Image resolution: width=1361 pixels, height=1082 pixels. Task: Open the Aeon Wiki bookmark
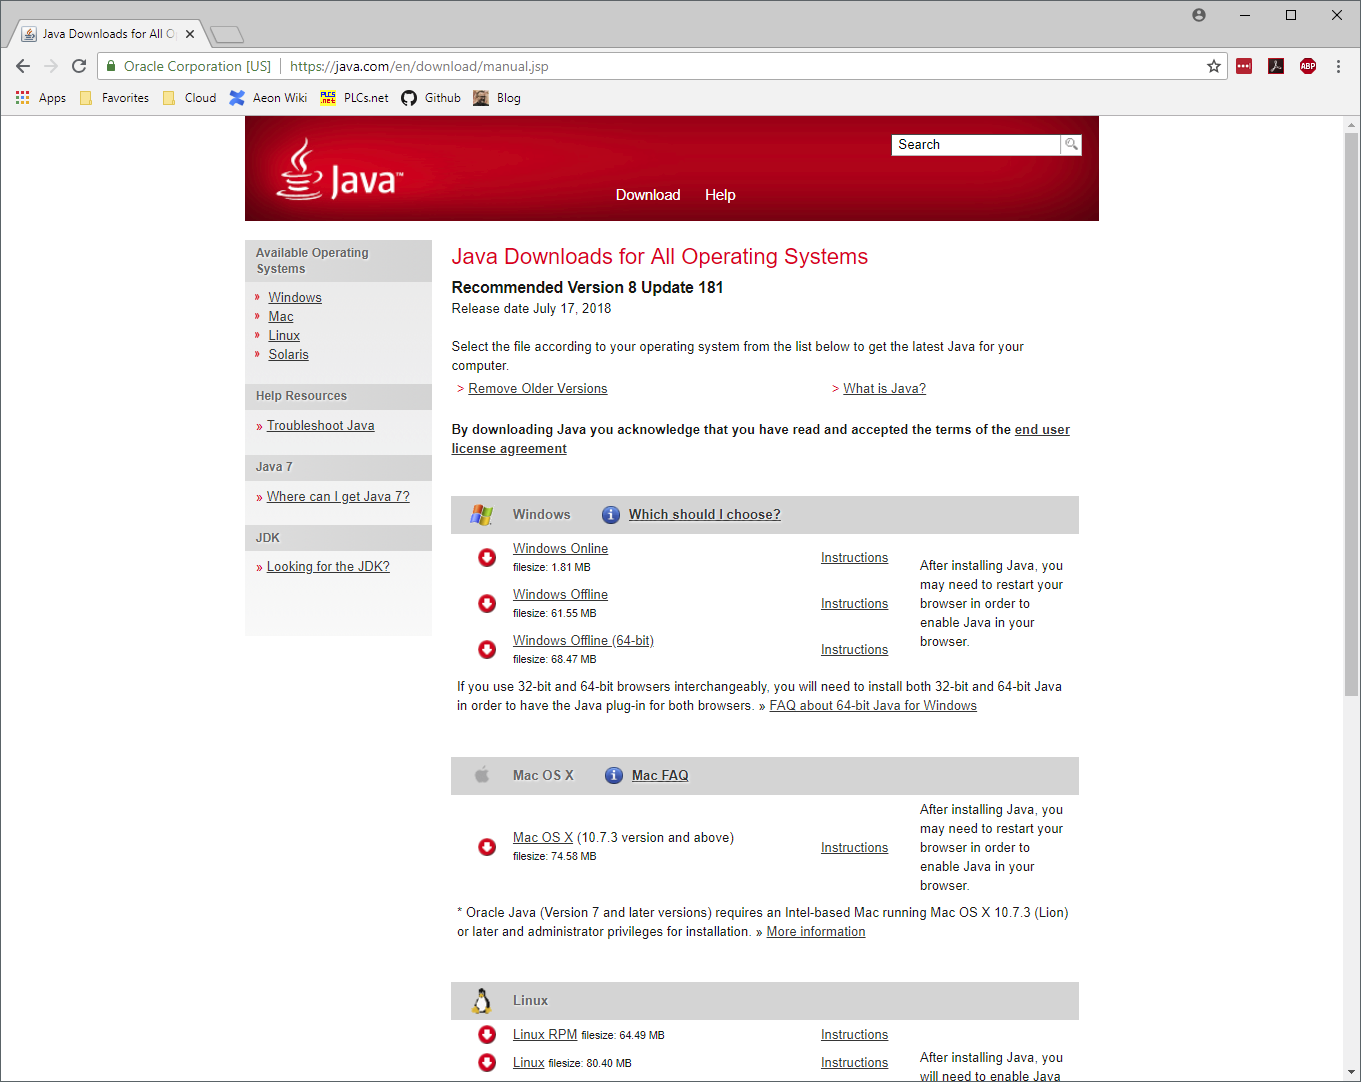268,98
